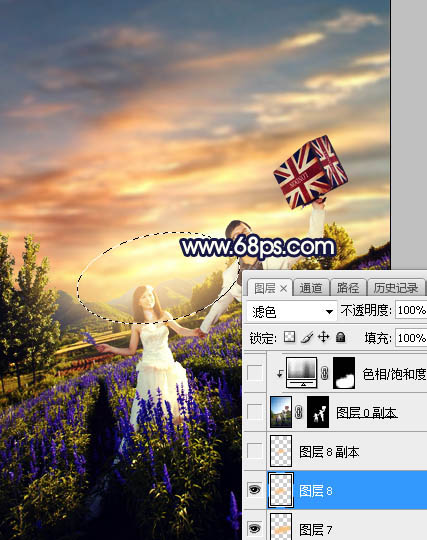Click the clipping mask arrow on adjustment layer
The width and height of the screenshot is (427, 540).
280,373
